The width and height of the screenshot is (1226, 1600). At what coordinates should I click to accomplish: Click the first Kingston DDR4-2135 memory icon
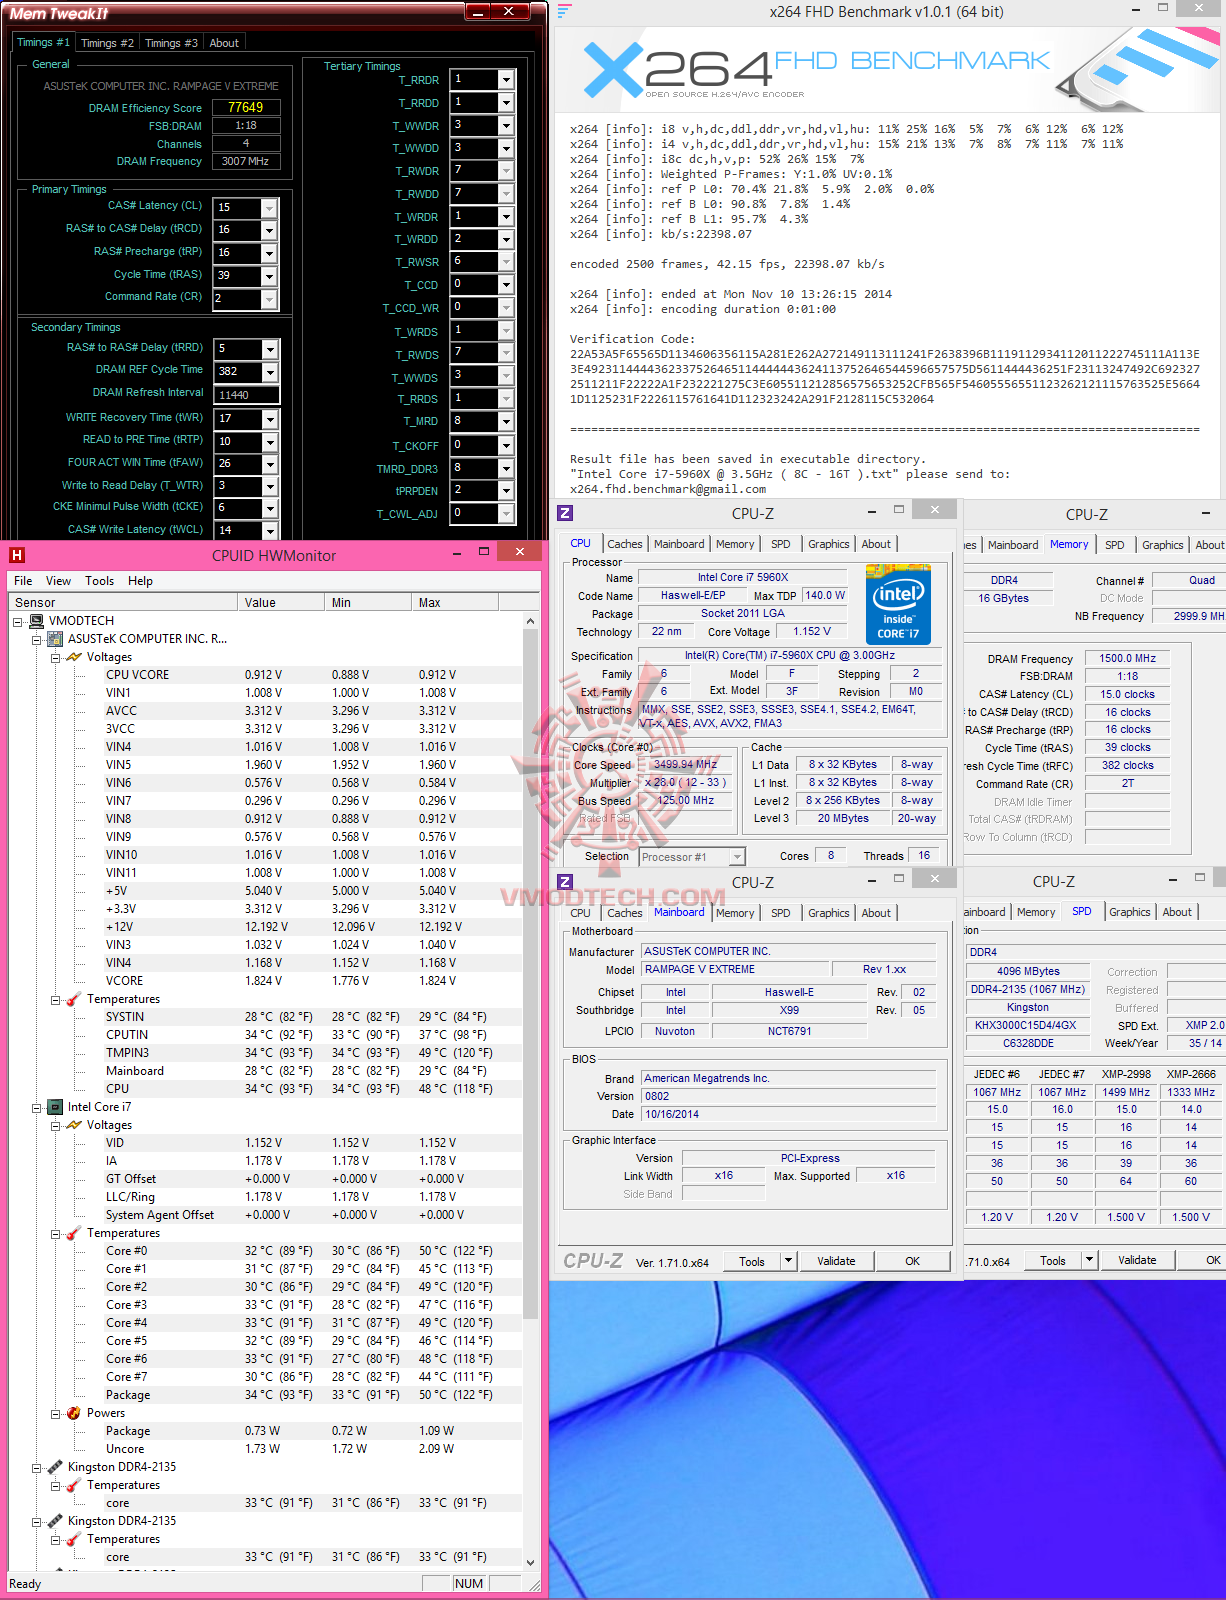pyautogui.click(x=55, y=1467)
